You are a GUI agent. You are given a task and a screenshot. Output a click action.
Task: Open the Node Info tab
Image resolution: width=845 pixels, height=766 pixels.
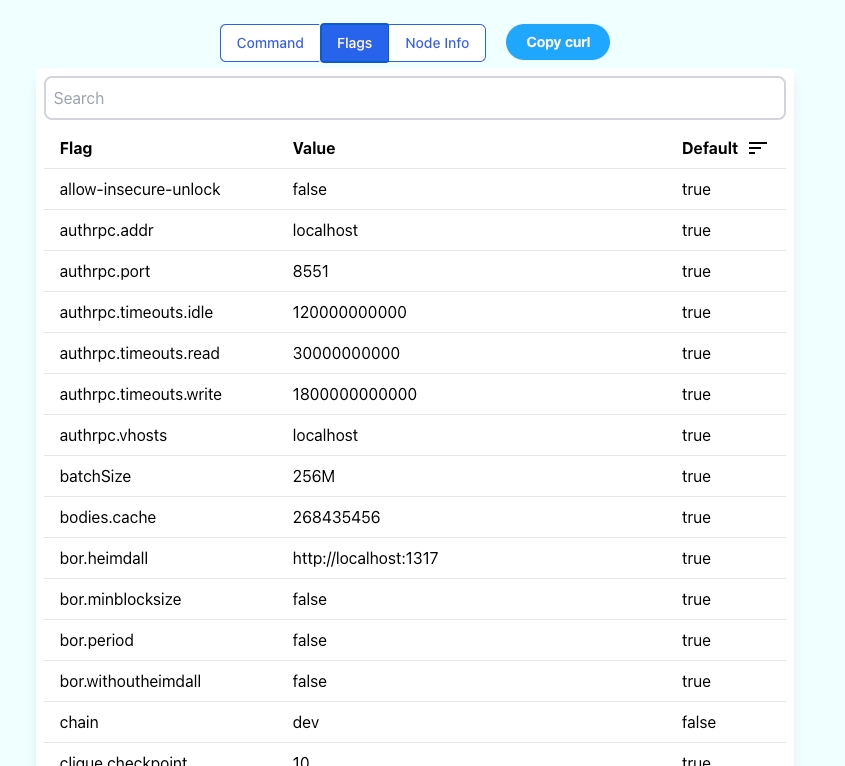(437, 43)
